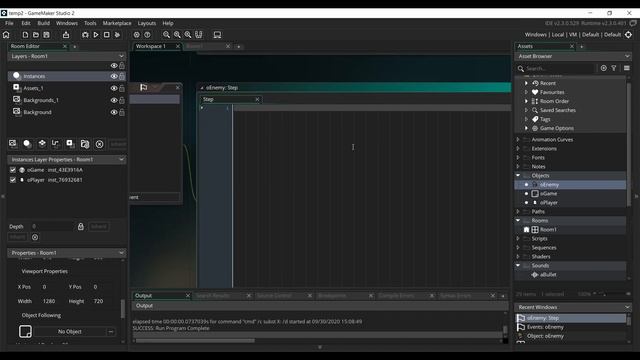The image size is (640, 360).
Task: Click the No Object following button
Action: click(70, 332)
